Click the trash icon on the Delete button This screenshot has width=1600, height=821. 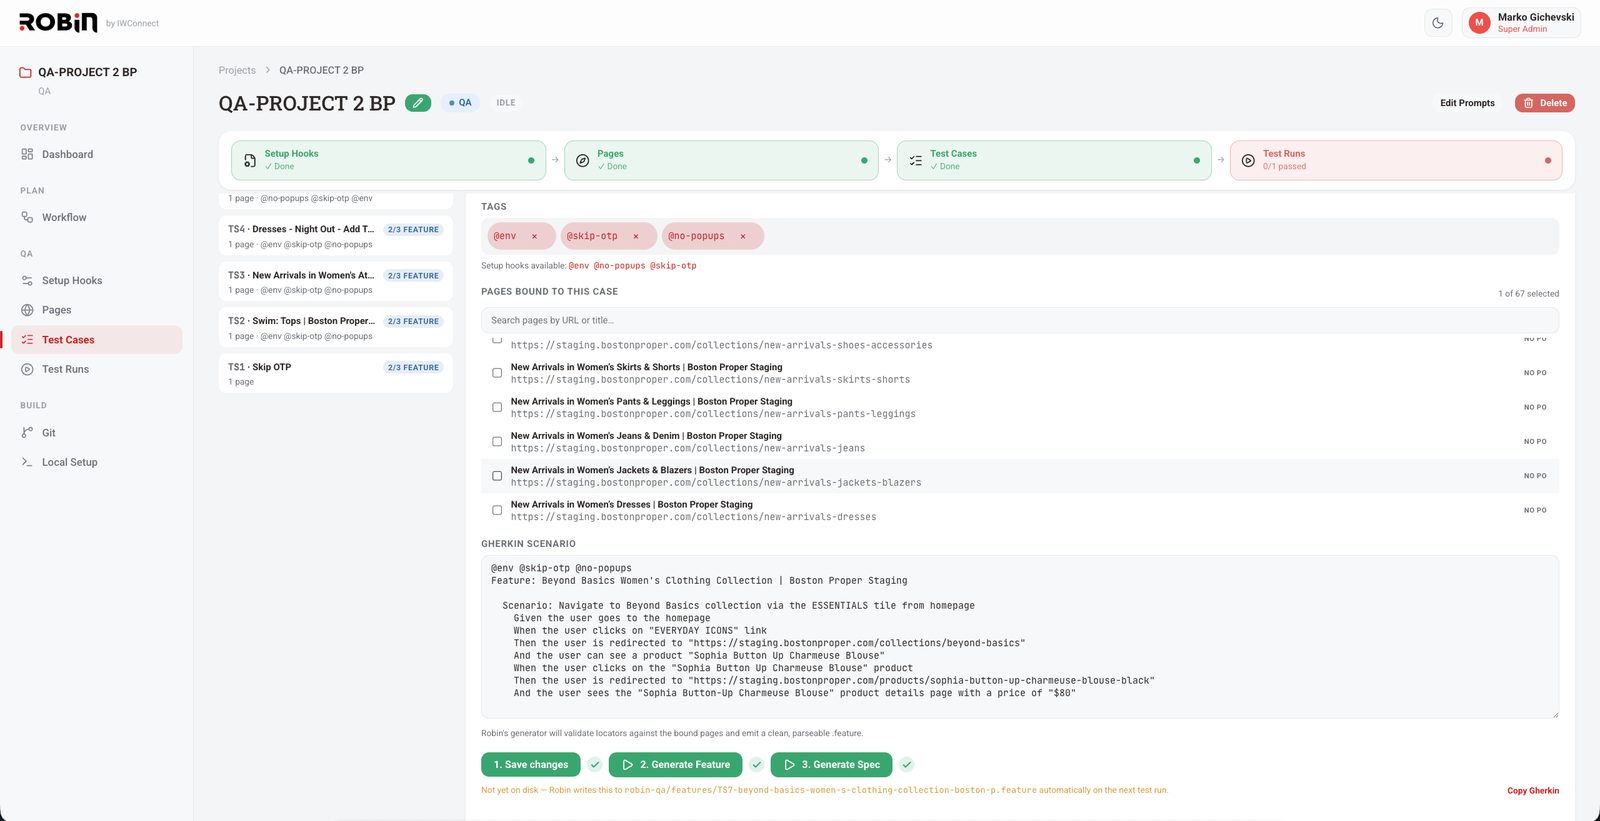coord(1528,103)
